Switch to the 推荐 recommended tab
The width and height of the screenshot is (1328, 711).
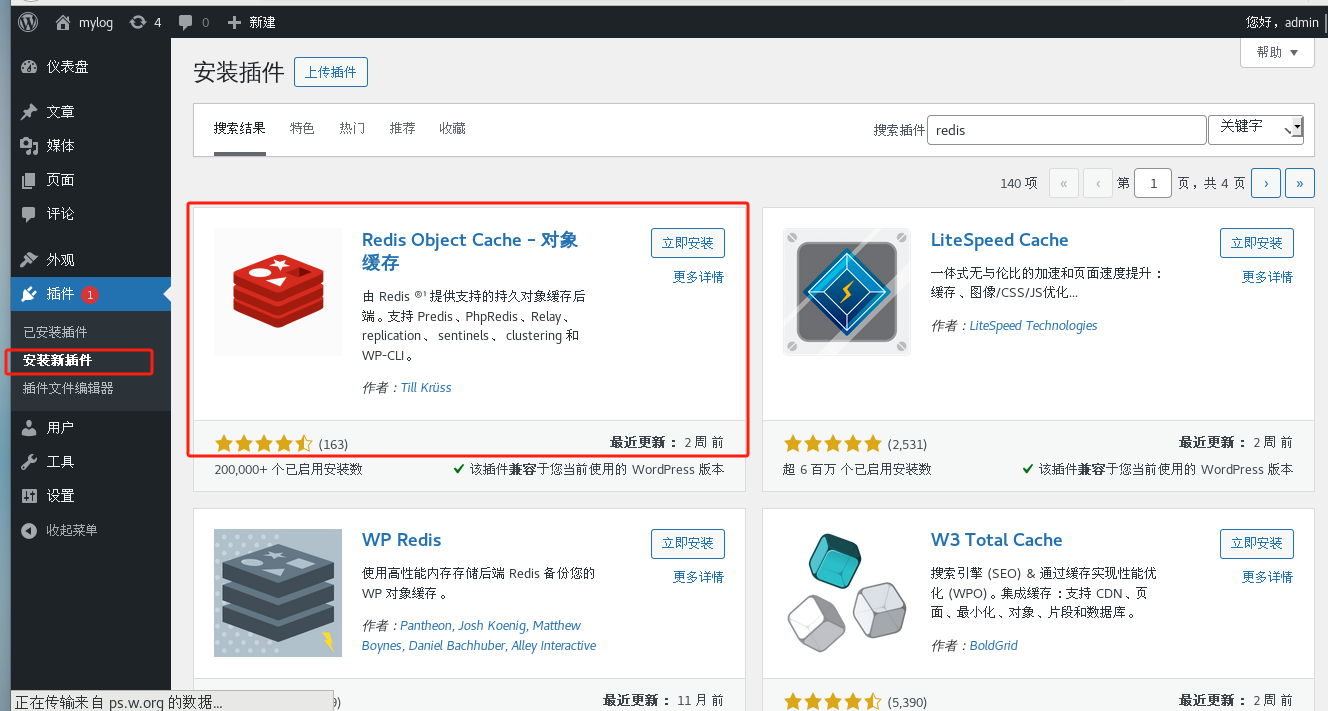(x=403, y=129)
